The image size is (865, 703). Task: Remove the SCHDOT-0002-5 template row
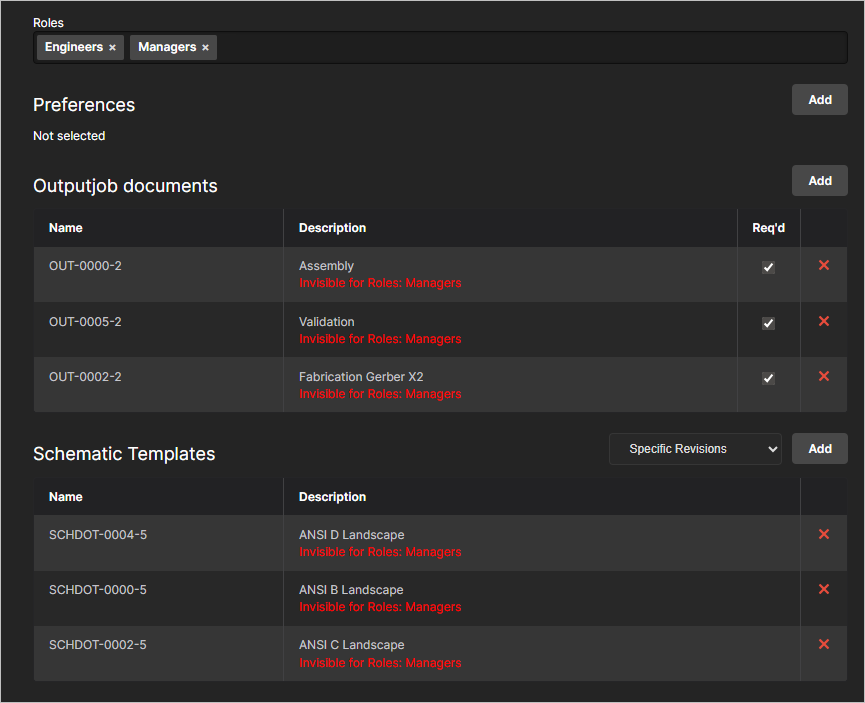click(824, 644)
